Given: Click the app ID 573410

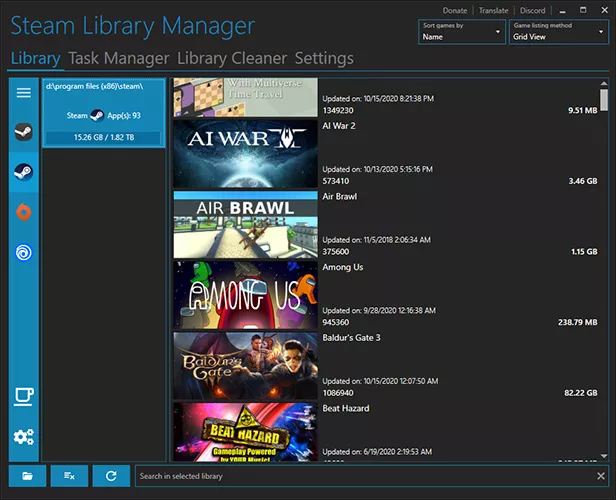Looking at the screenshot, I should 336,181.
